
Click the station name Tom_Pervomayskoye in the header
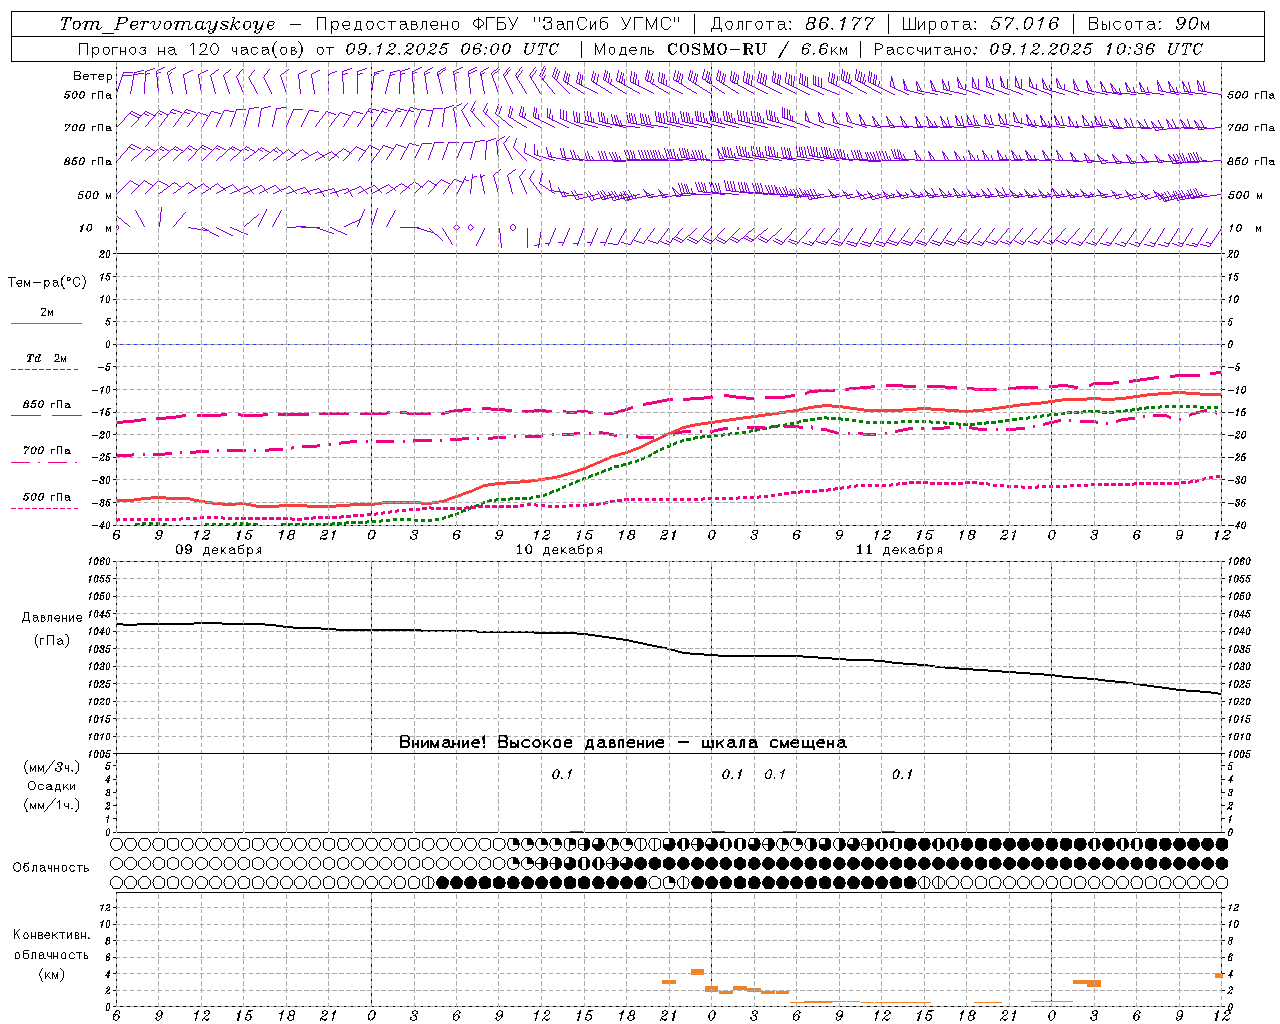click(x=167, y=24)
